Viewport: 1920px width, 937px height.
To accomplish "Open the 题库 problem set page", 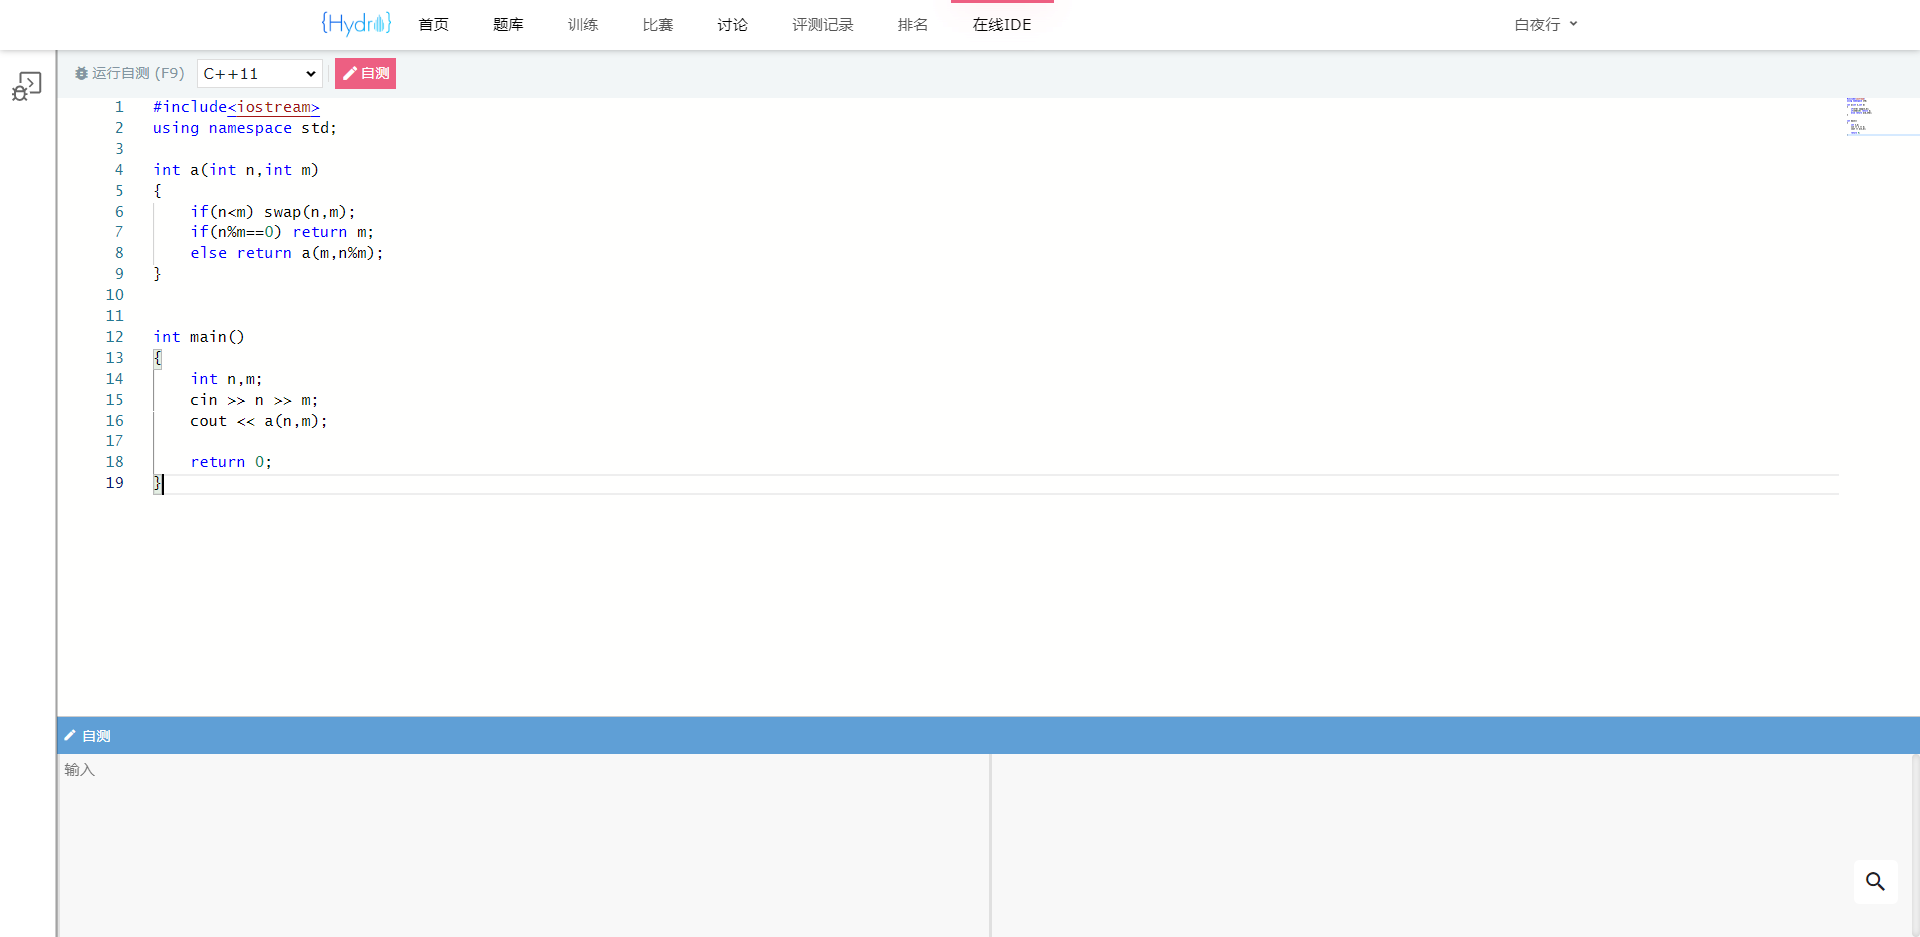I will (x=508, y=24).
